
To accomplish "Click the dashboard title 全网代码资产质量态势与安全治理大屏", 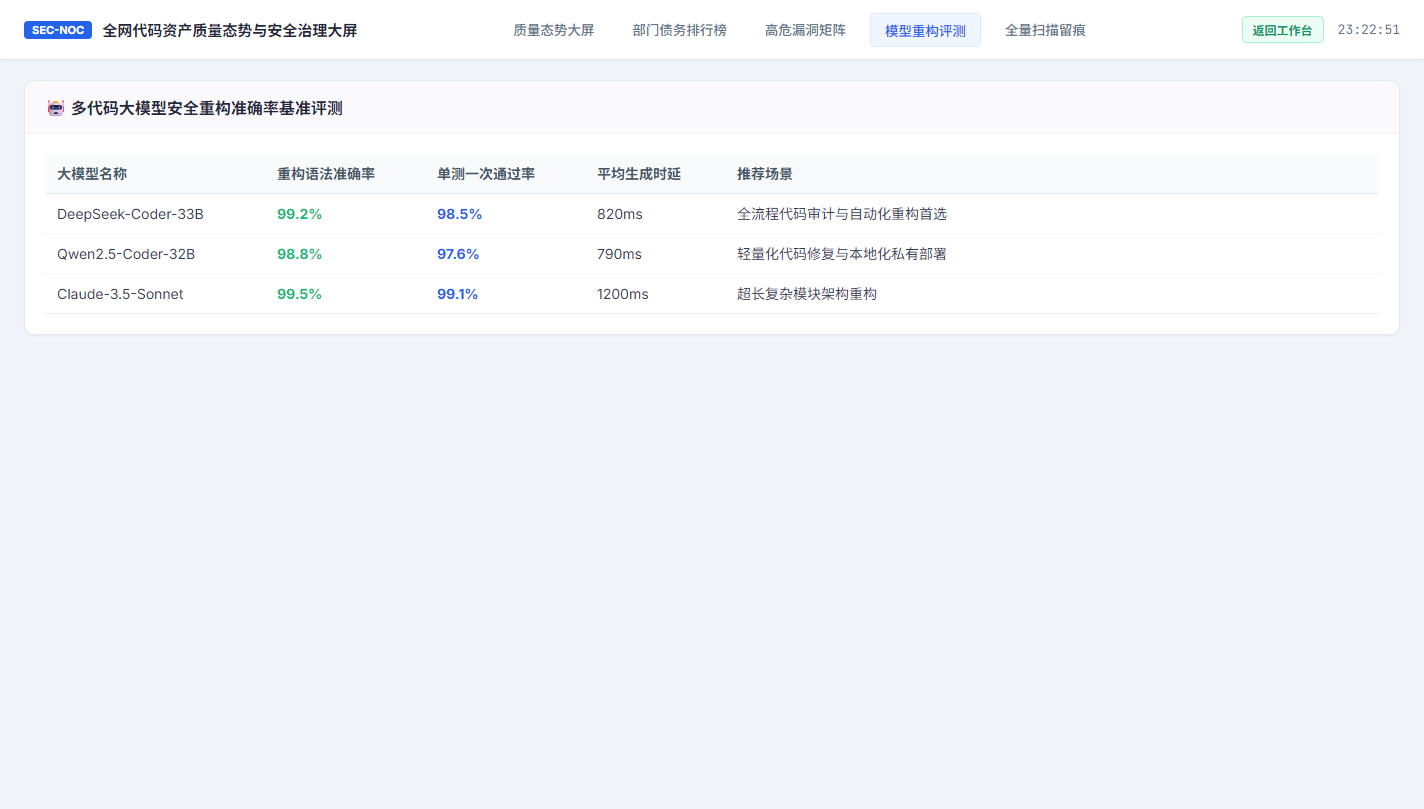I will click(x=230, y=30).
